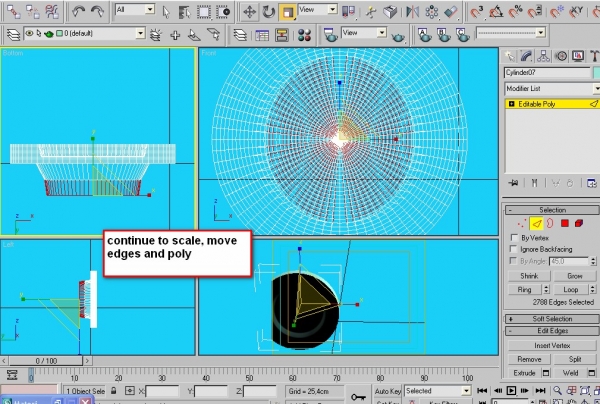Select the Bind to Space Warp tool

(x=52, y=12)
